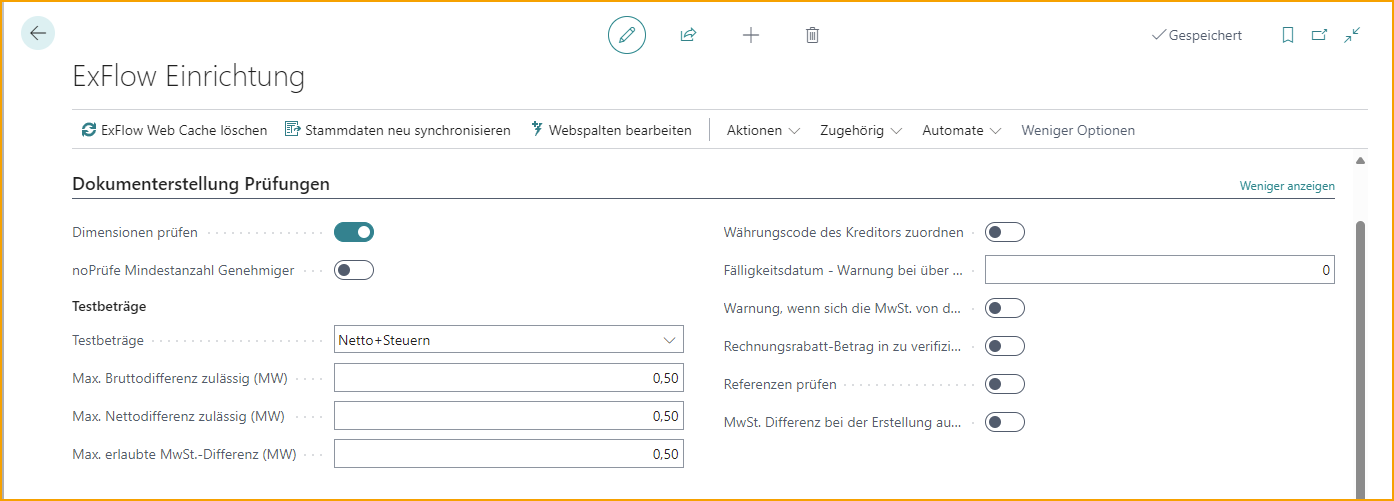Click the scrollbar up arrow
This screenshot has width=1394, height=501.
(x=1360, y=160)
